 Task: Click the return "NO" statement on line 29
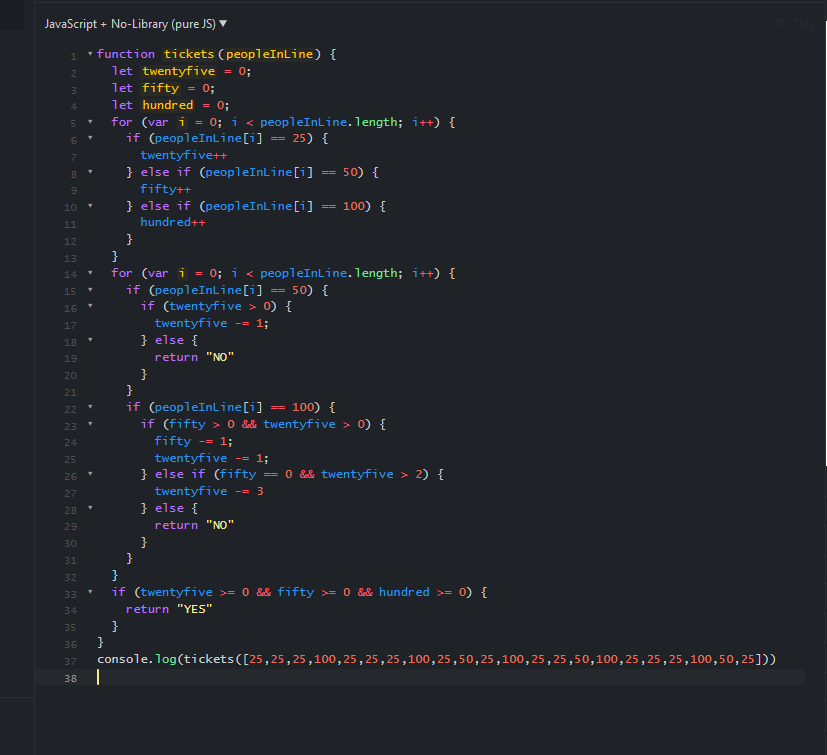click(194, 525)
